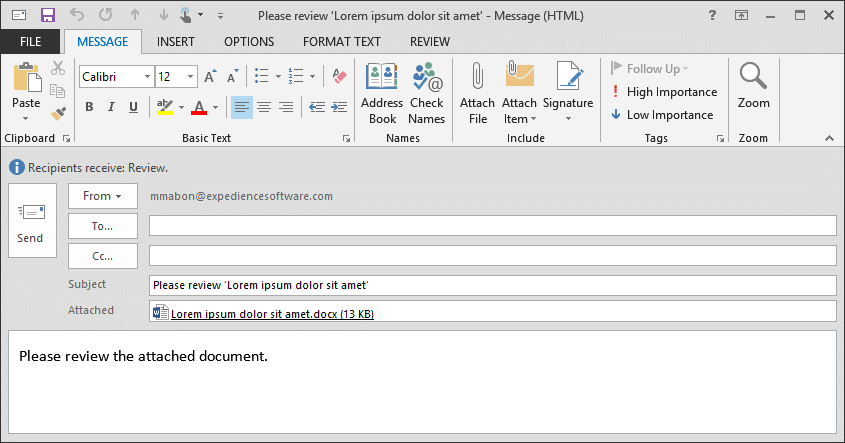Toggle Center alignment
Screen dimensions: 845x443
click(x=264, y=107)
